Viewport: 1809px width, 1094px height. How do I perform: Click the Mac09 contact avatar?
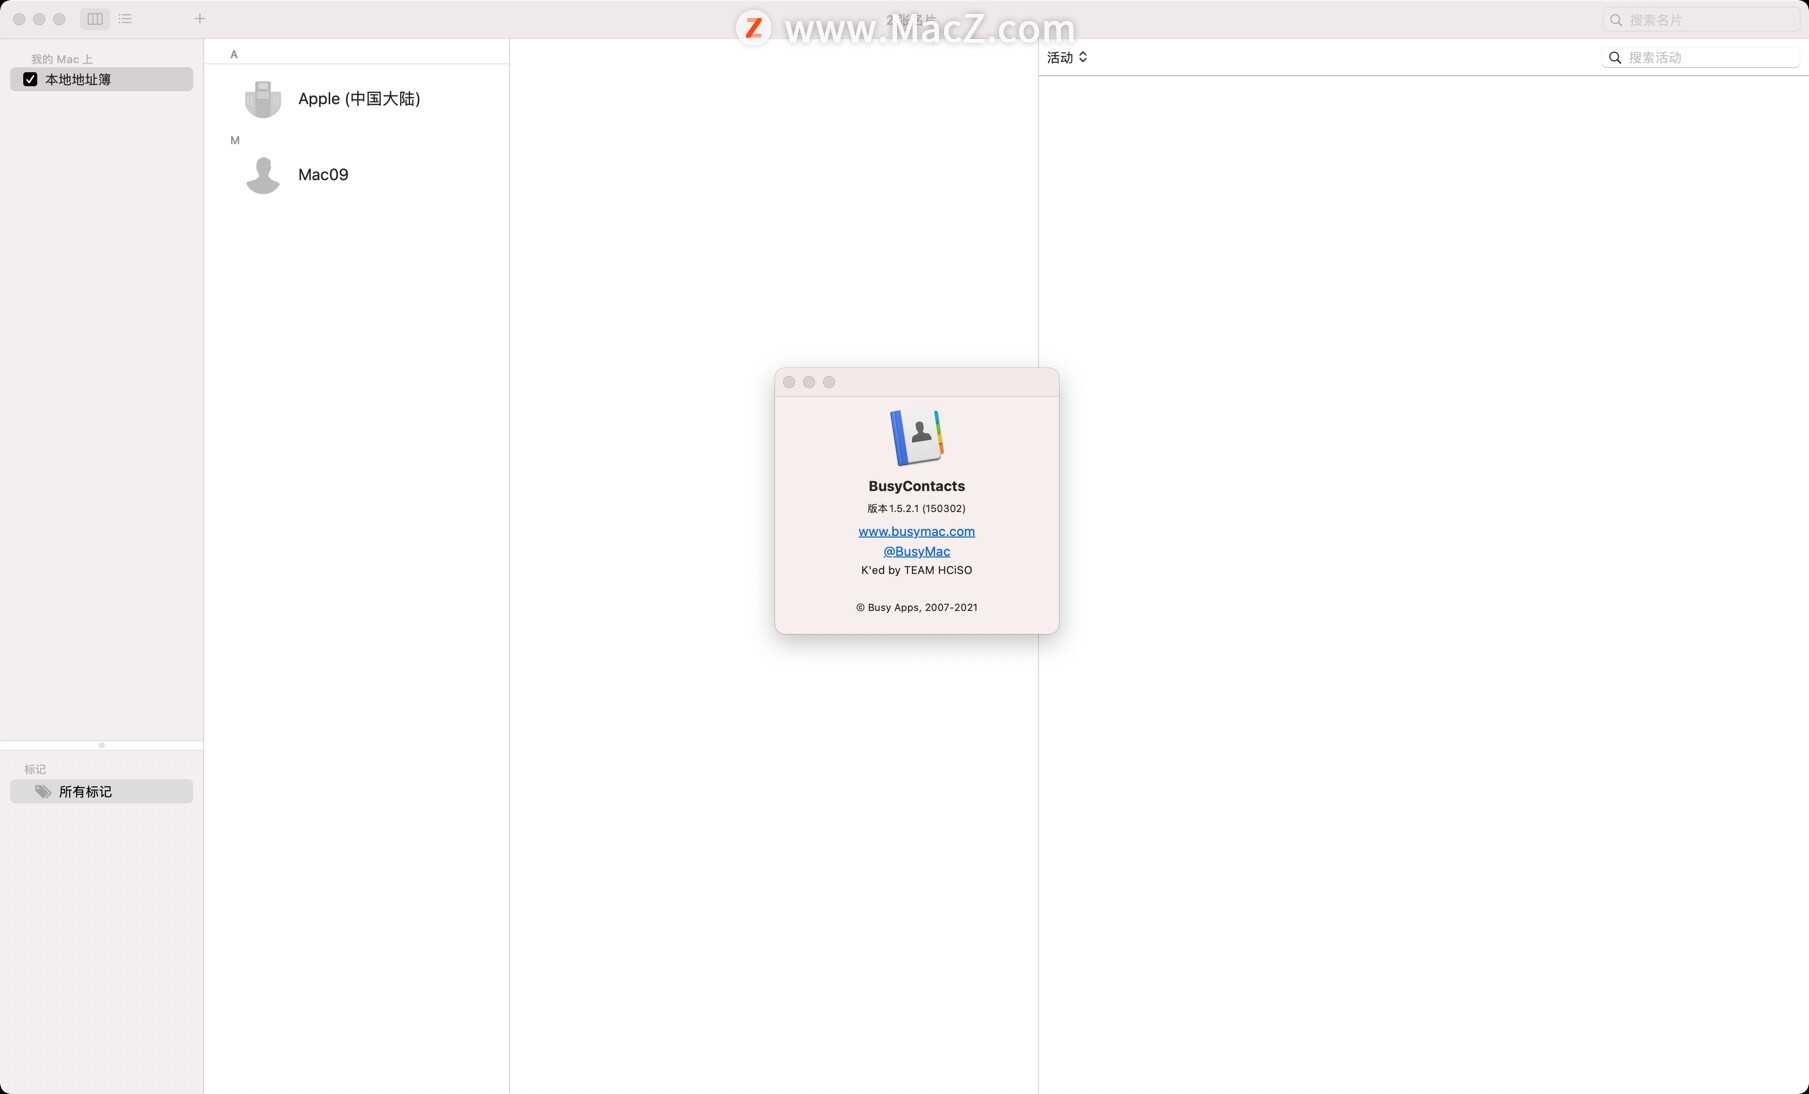(x=263, y=175)
